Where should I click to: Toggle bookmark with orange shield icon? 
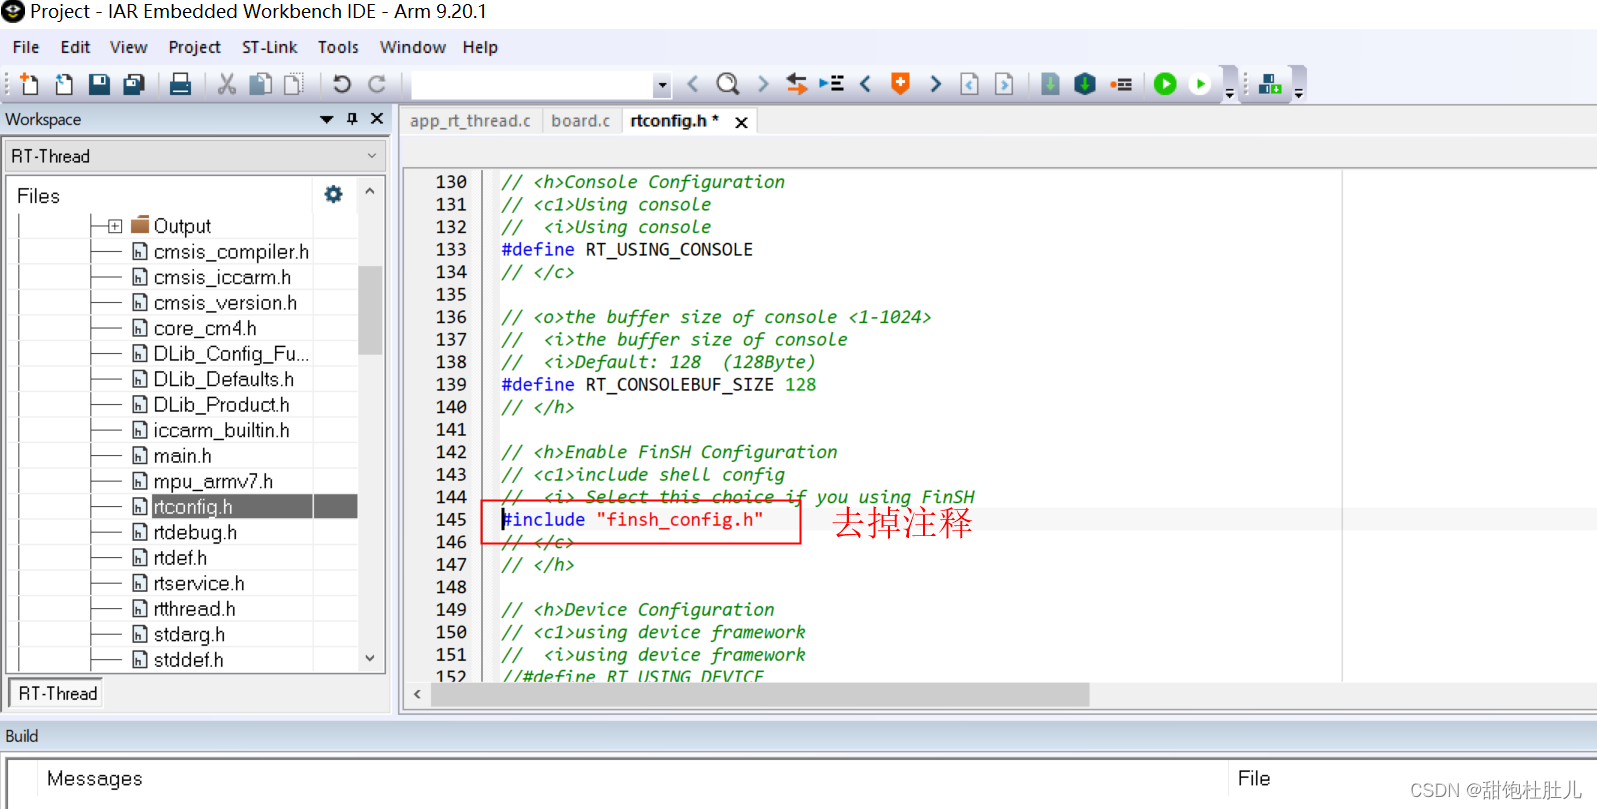pyautogui.click(x=900, y=84)
